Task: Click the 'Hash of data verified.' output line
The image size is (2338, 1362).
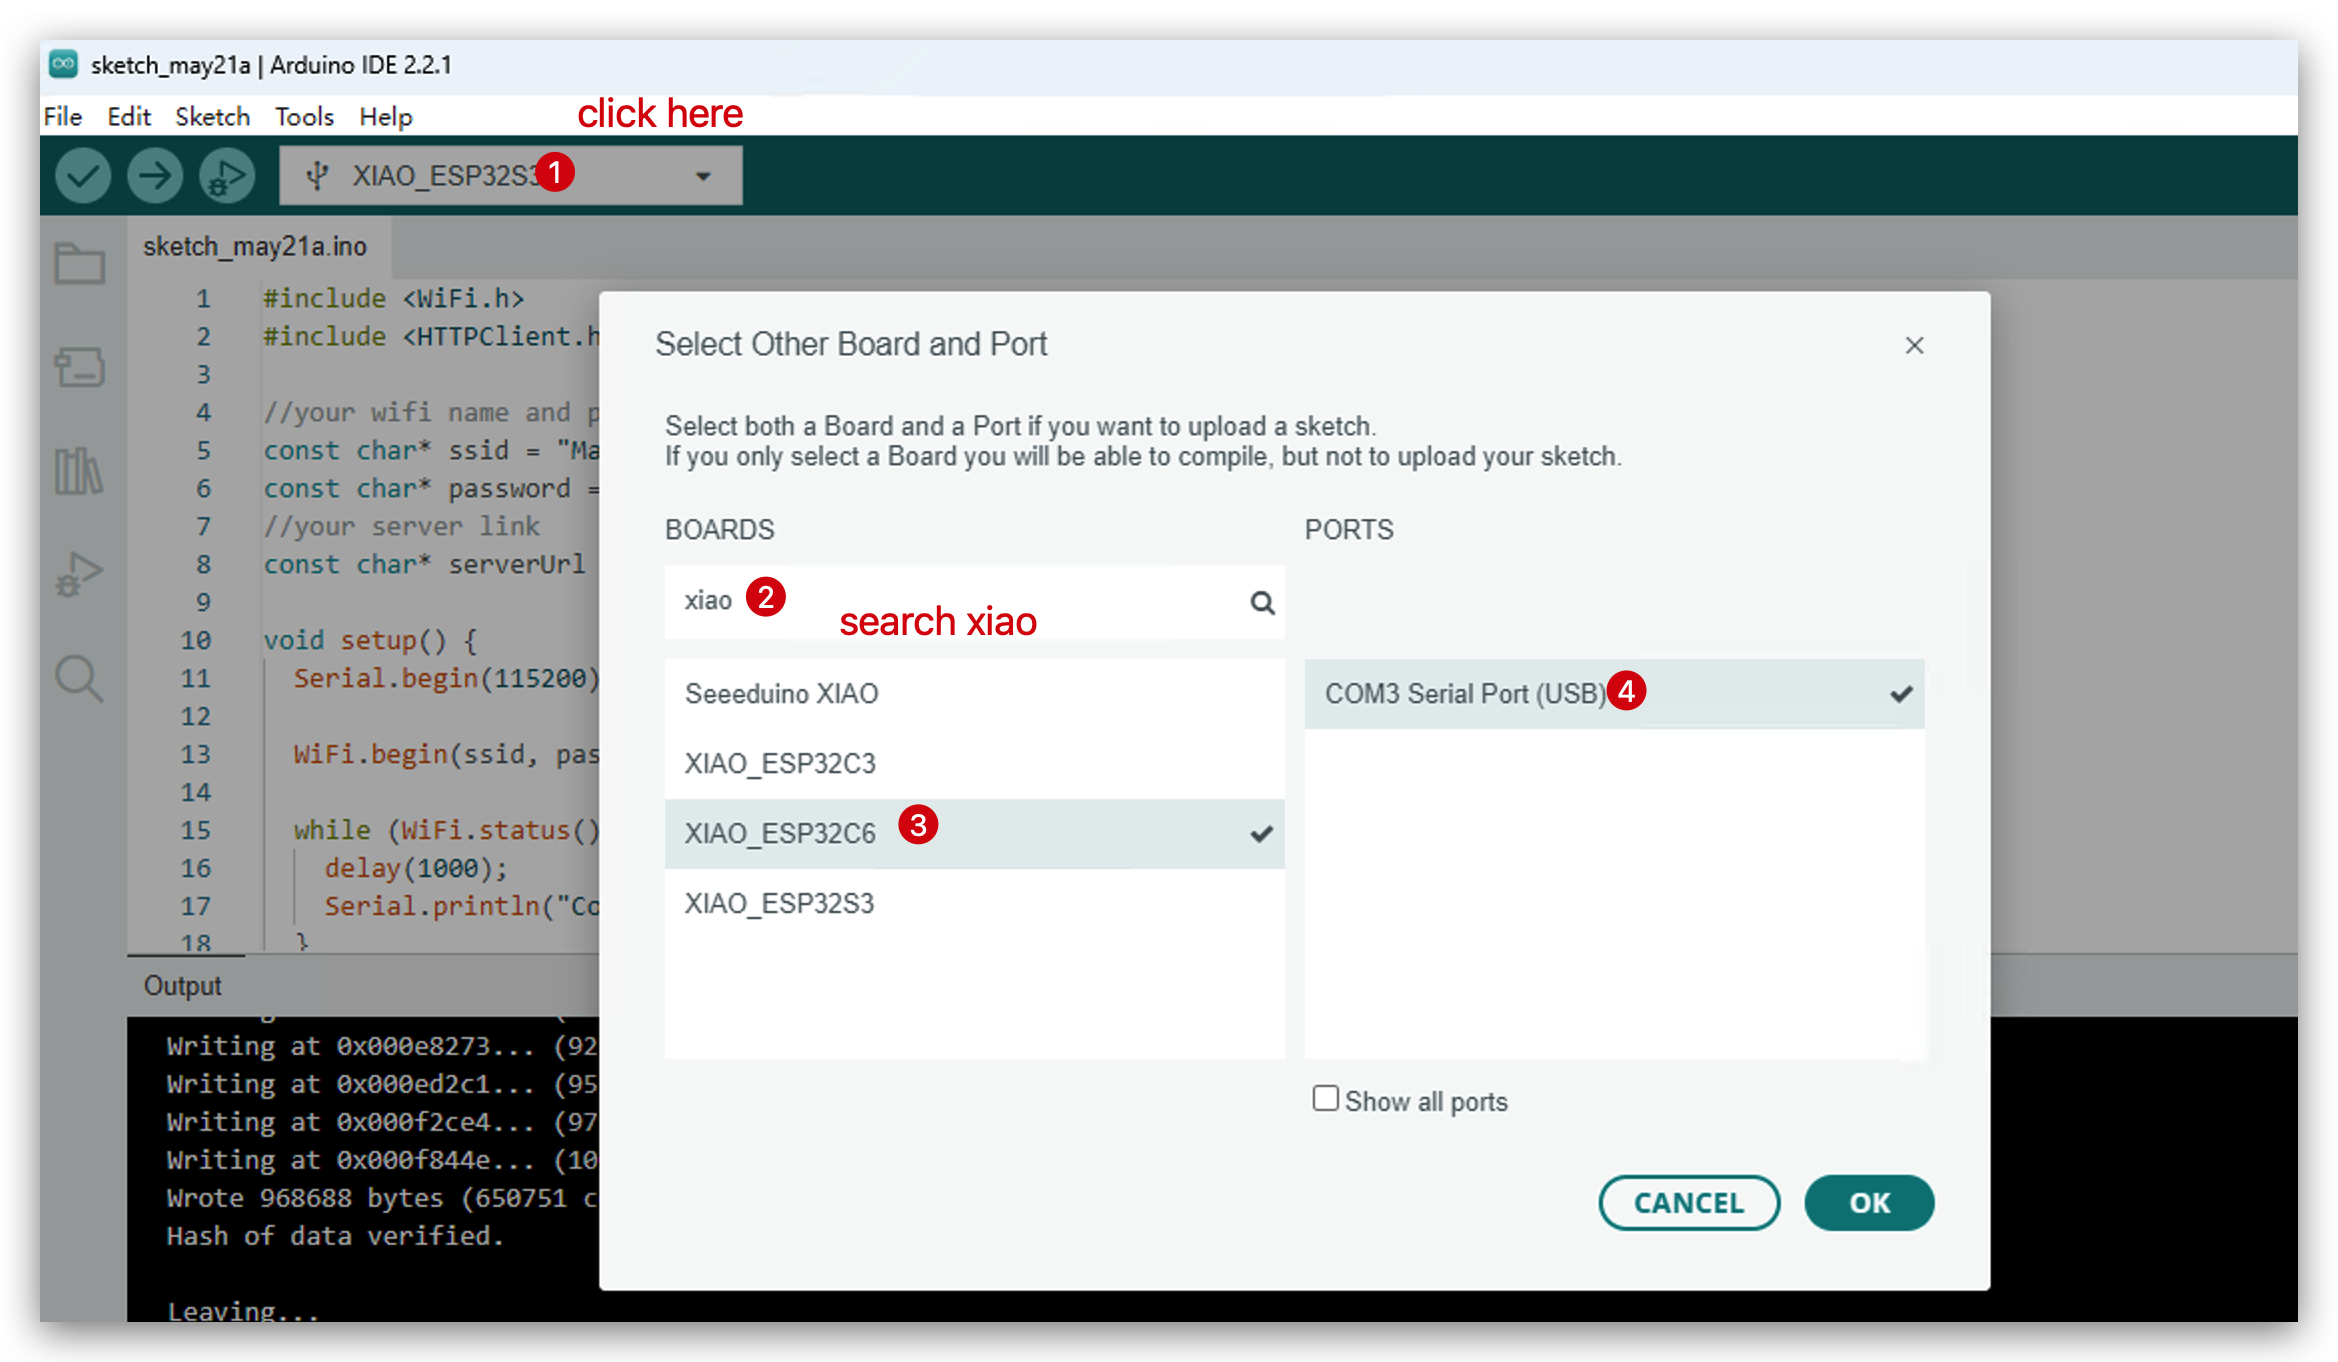Action: pos(336,1237)
